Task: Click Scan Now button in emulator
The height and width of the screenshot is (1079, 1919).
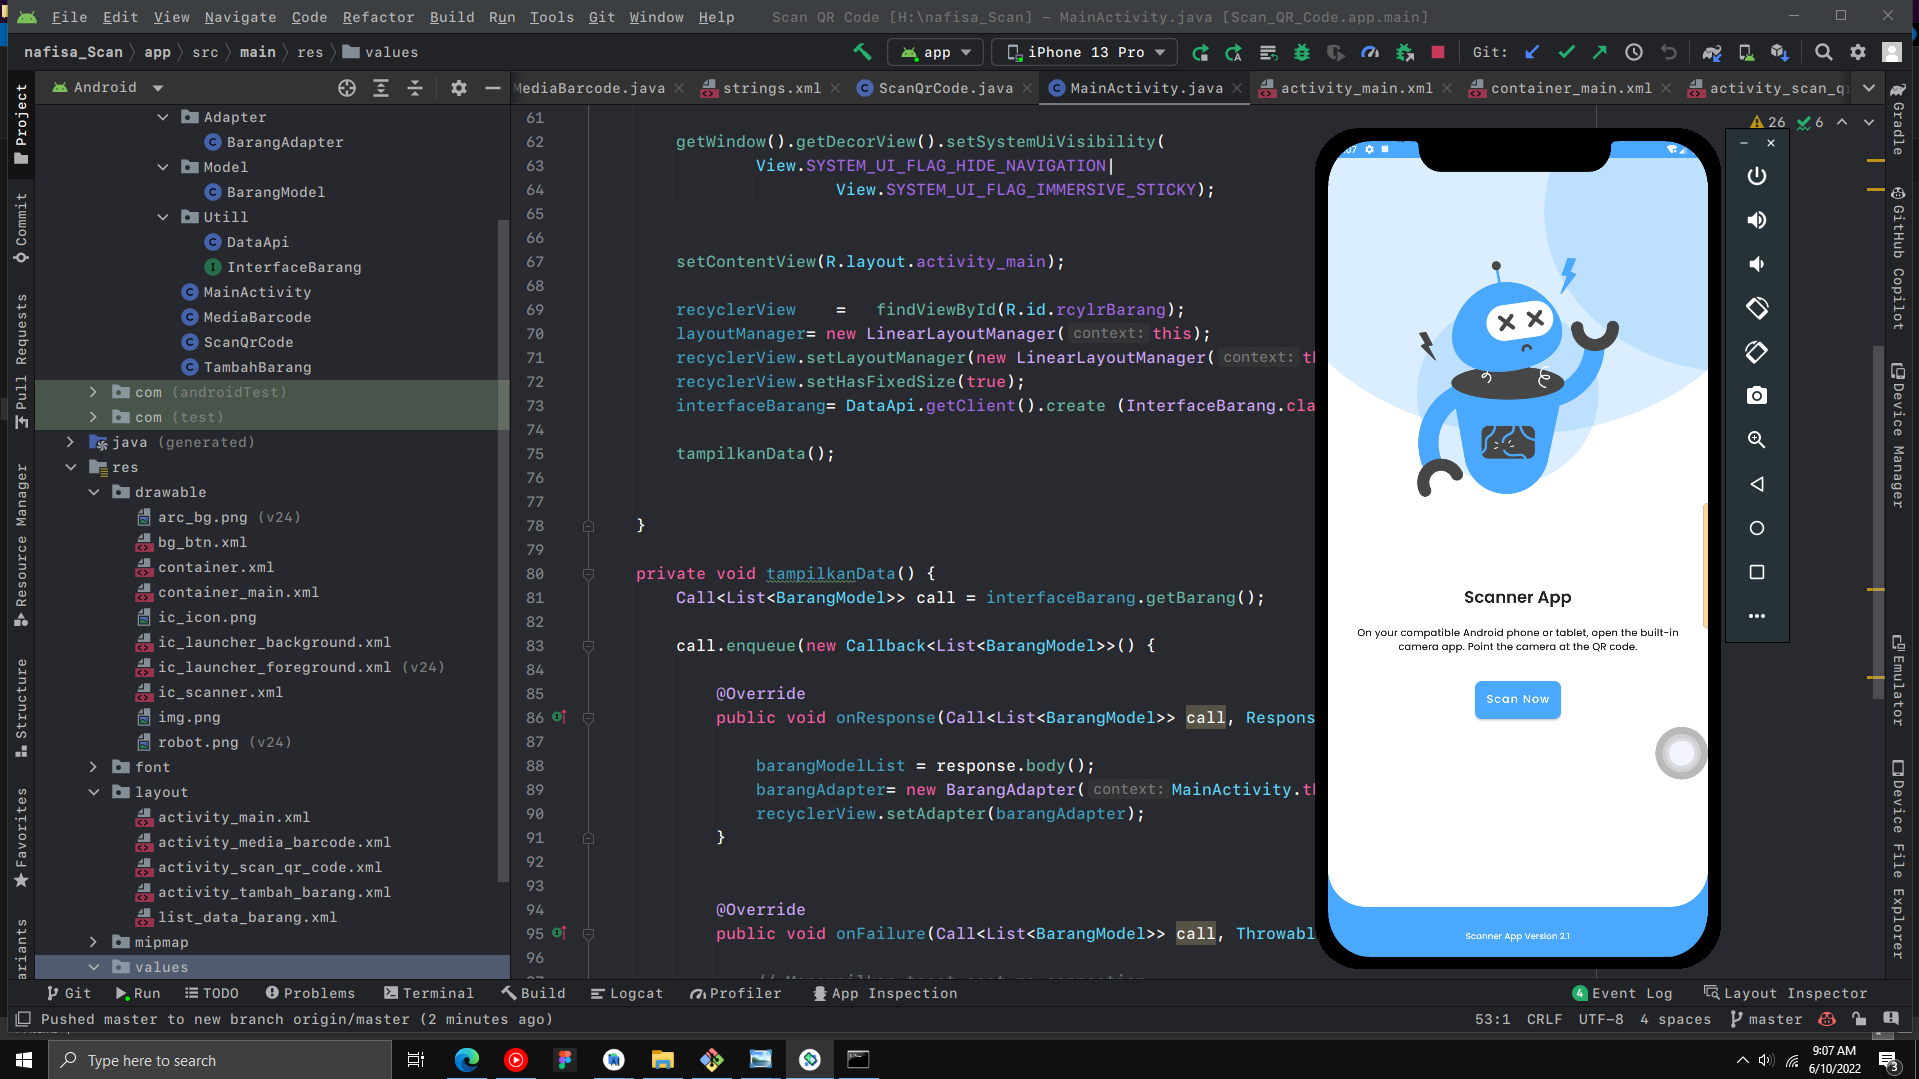Action: (x=1517, y=699)
